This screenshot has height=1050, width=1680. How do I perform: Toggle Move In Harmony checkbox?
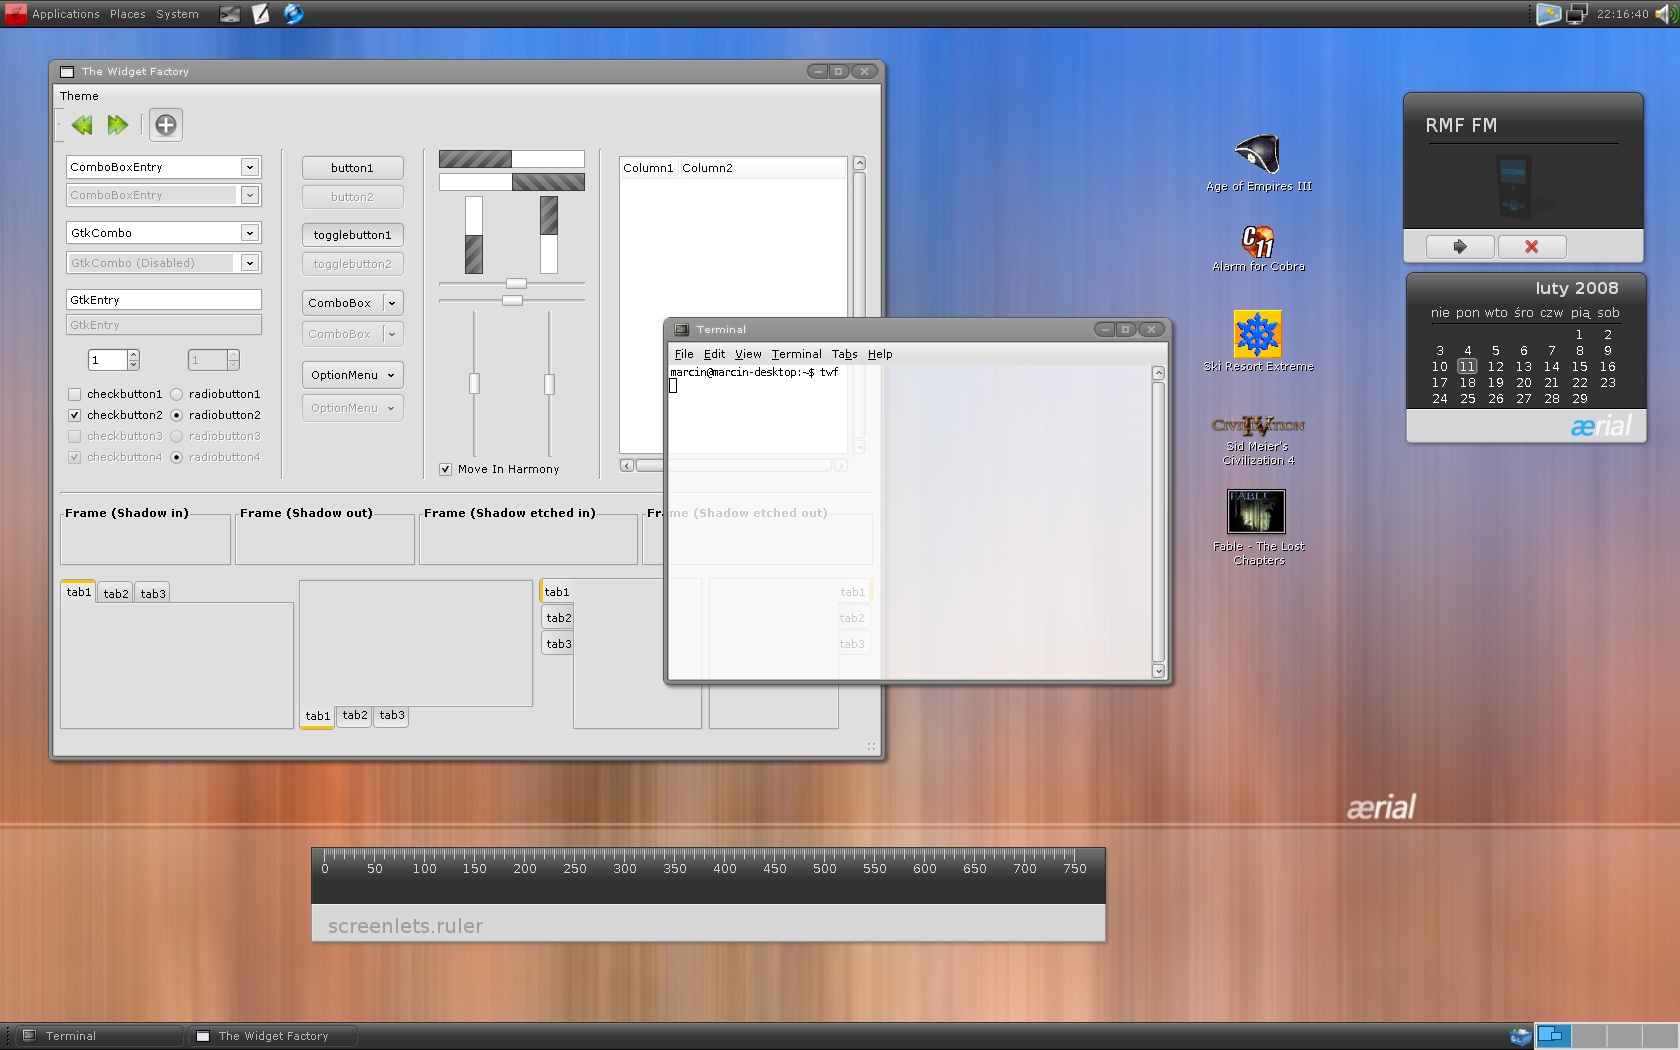tap(445, 469)
